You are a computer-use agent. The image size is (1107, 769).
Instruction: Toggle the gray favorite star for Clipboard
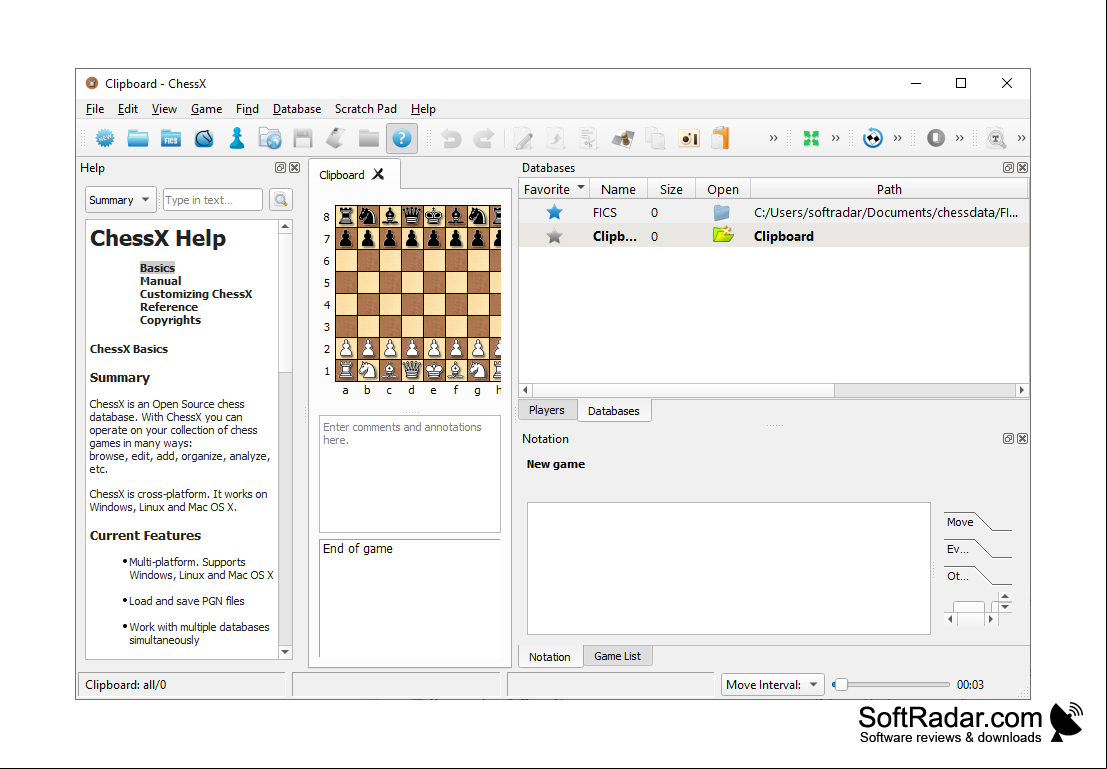click(x=554, y=236)
